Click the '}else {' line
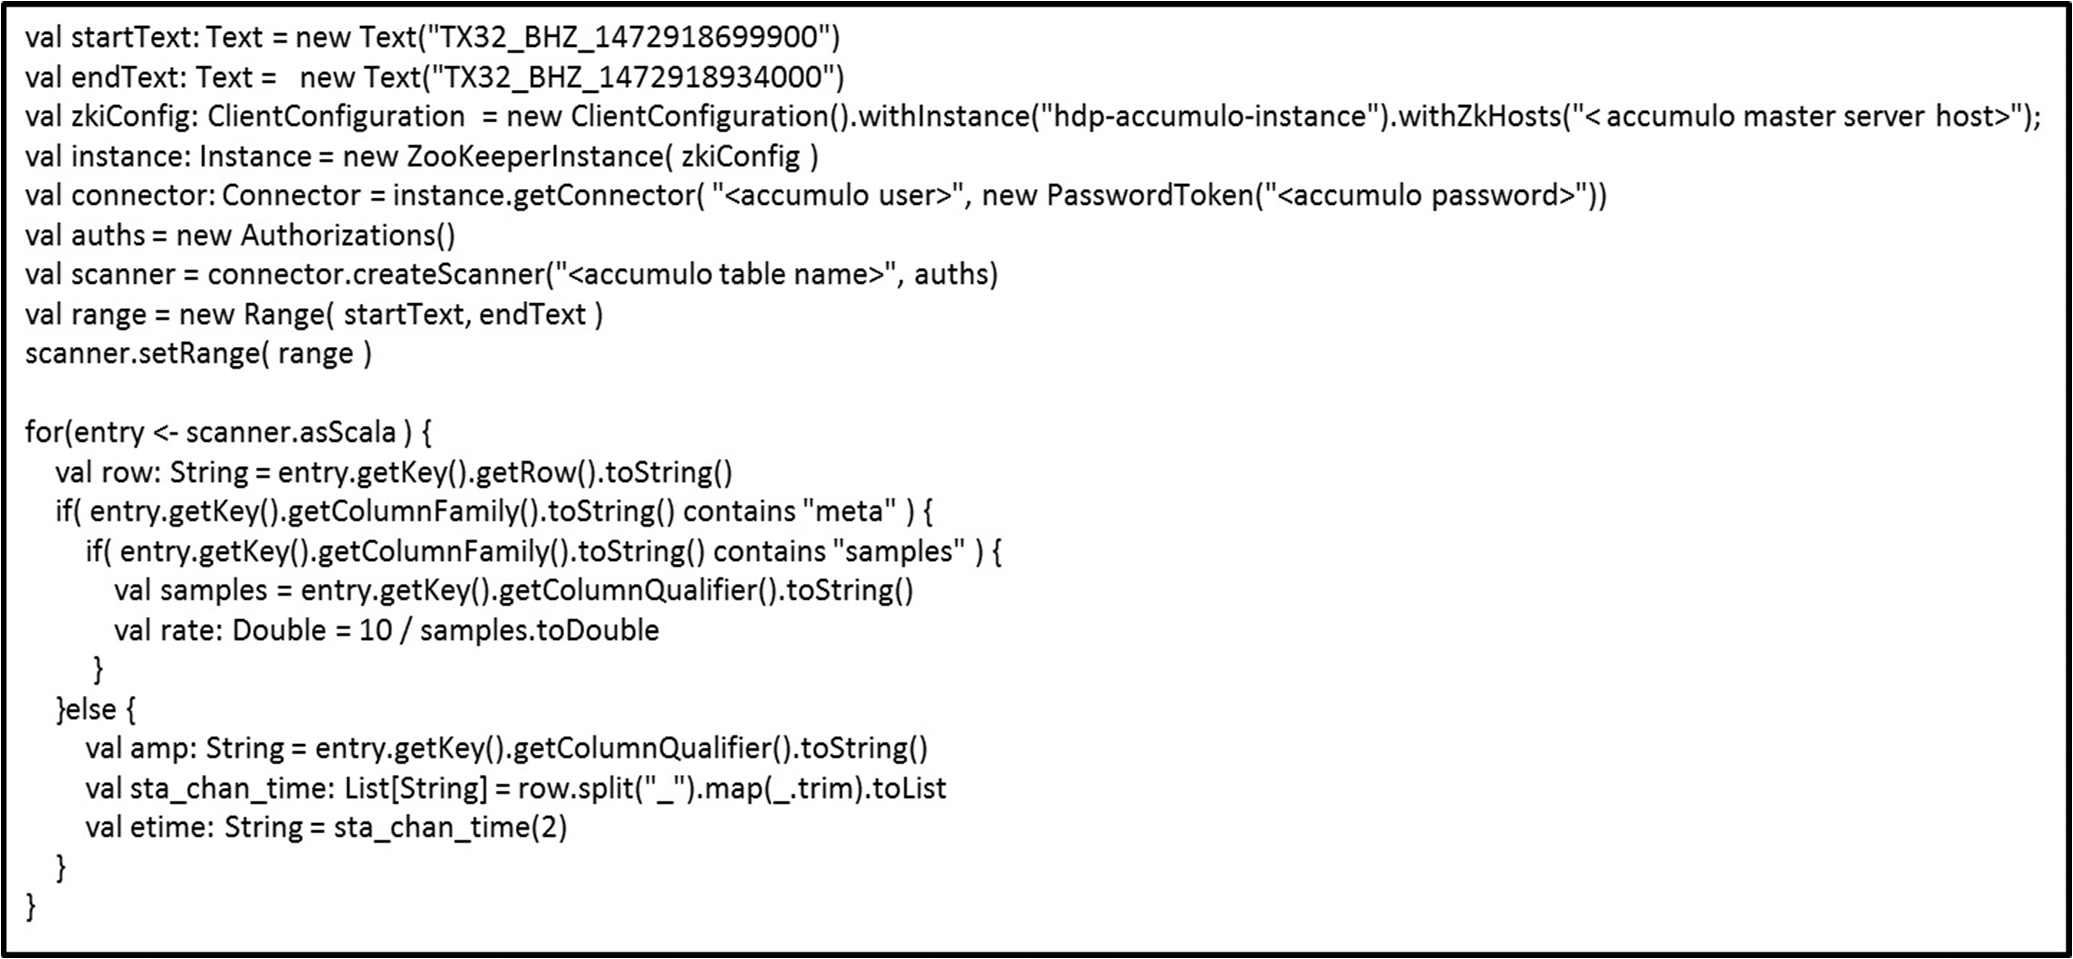The image size is (2073, 959). 96,710
